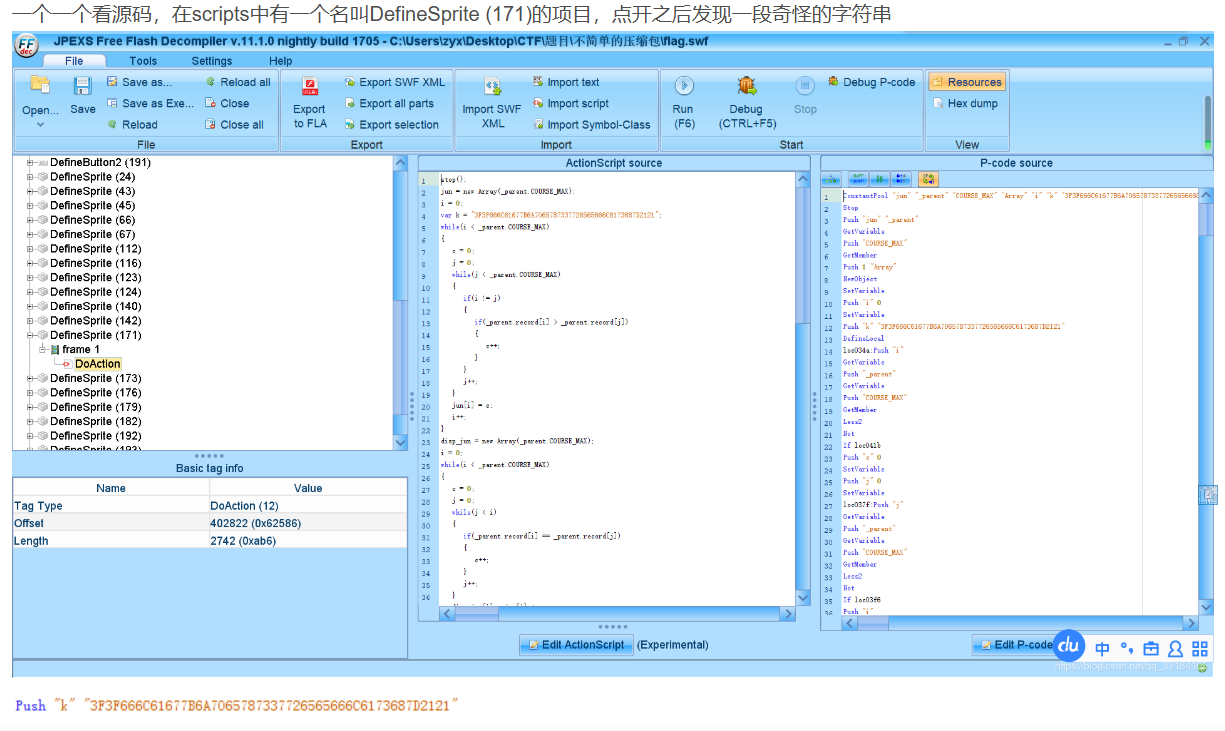Collapse the DefineSprite (171) tree node
This screenshot has height=731, width=1225.
30,335
